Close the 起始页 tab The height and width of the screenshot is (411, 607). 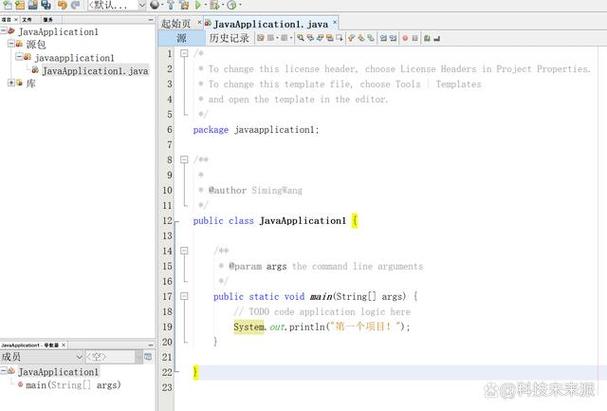199,22
